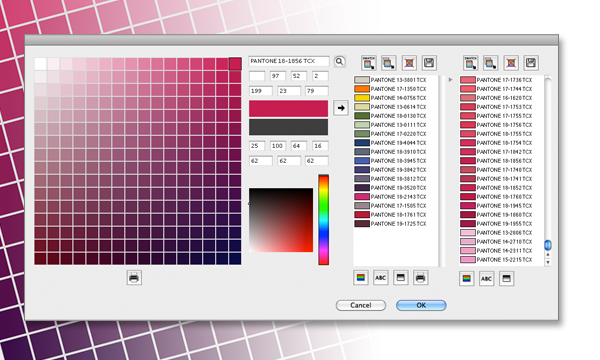Screen dimensions: 600x360
Task: Confirm the dialog with the OK button
Action: pos(421,305)
